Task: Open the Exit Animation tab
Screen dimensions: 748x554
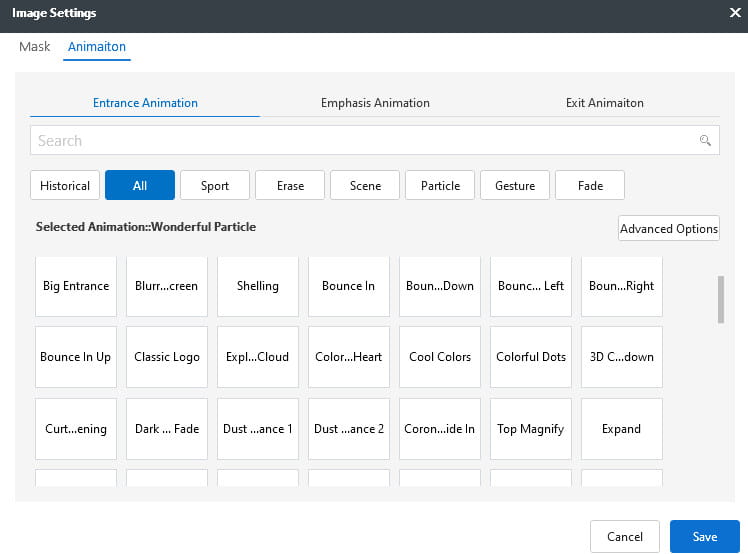Action: (604, 103)
